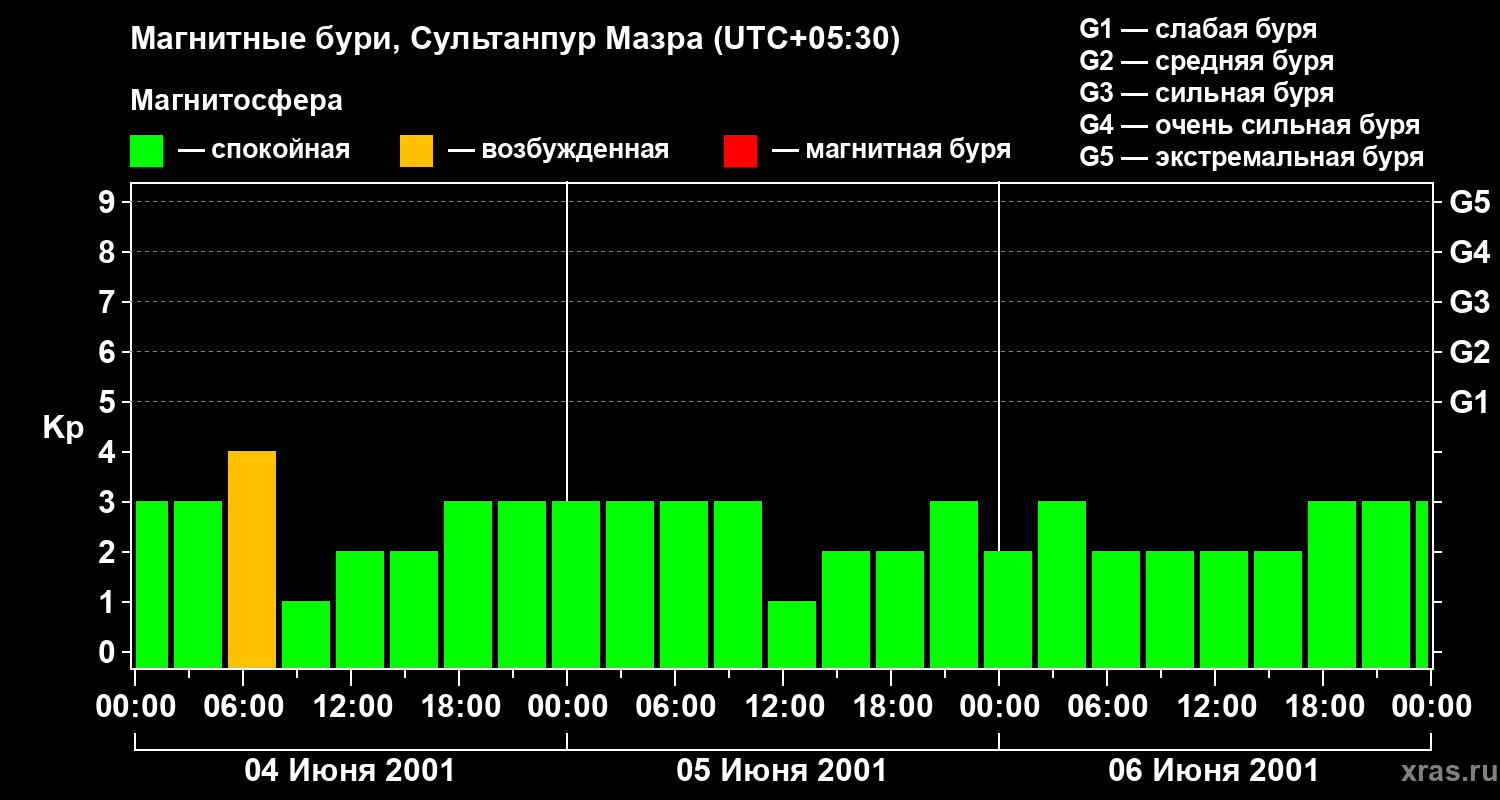Screen dimensions: 1500x800
Task: Click the 'G2 — средняя буря' legend line
Action: pos(1207,61)
